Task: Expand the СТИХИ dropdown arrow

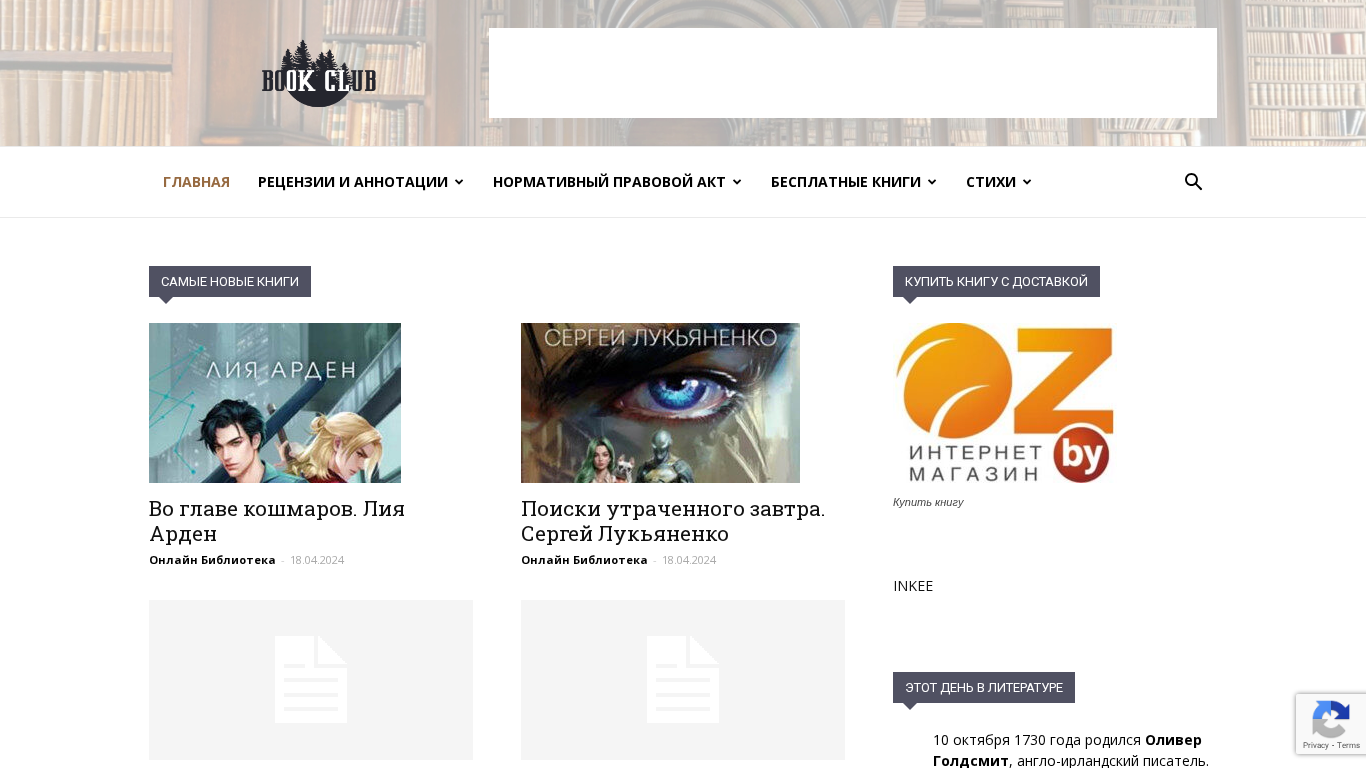Action: pyautogui.click(x=1027, y=182)
